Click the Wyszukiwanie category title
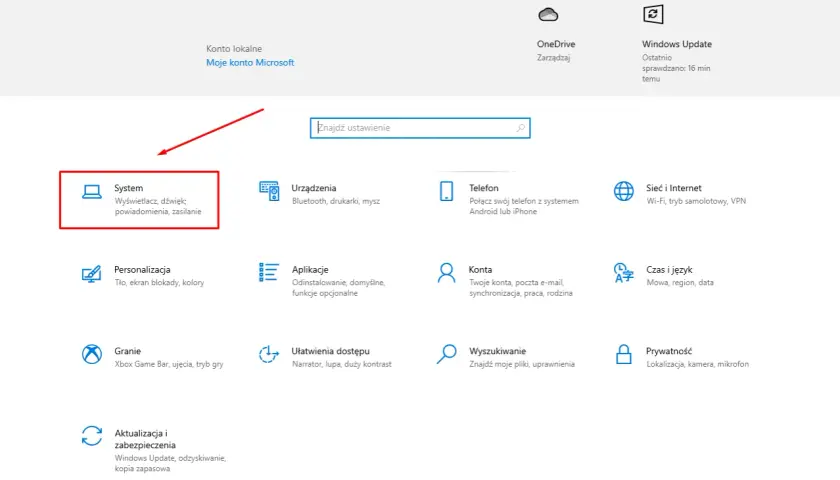The width and height of the screenshot is (840, 480). [498, 351]
